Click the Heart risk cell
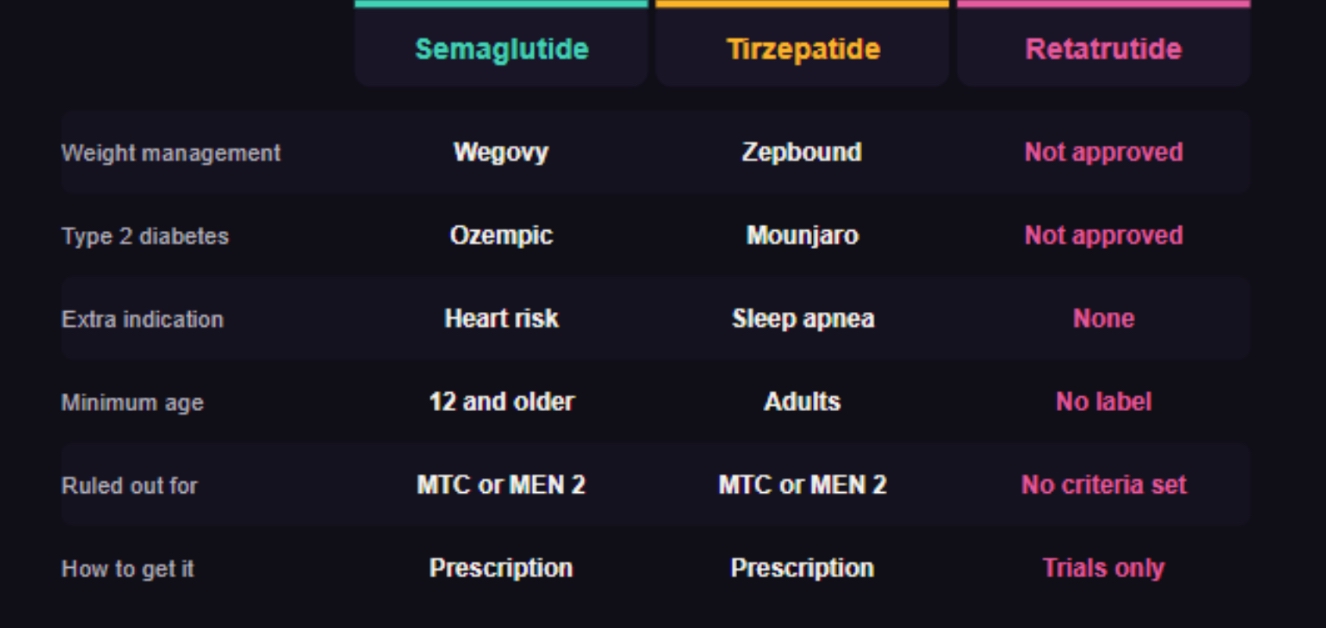Screen dimensions: 1326x628 click(x=501, y=318)
